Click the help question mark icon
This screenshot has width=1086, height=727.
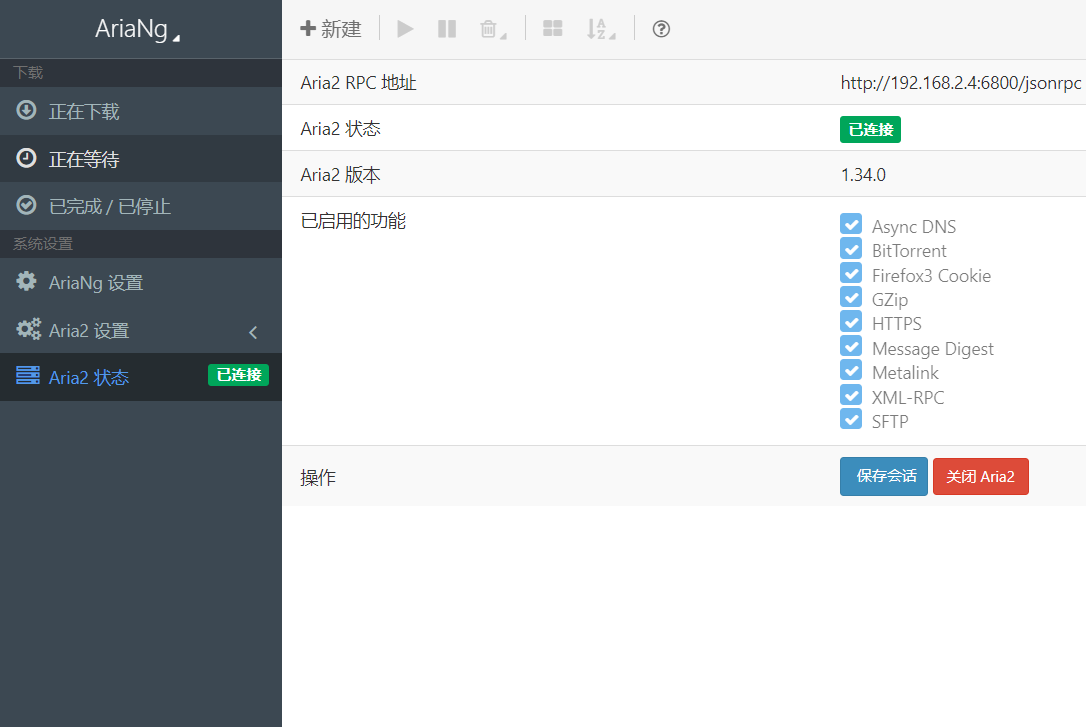(661, 29)
